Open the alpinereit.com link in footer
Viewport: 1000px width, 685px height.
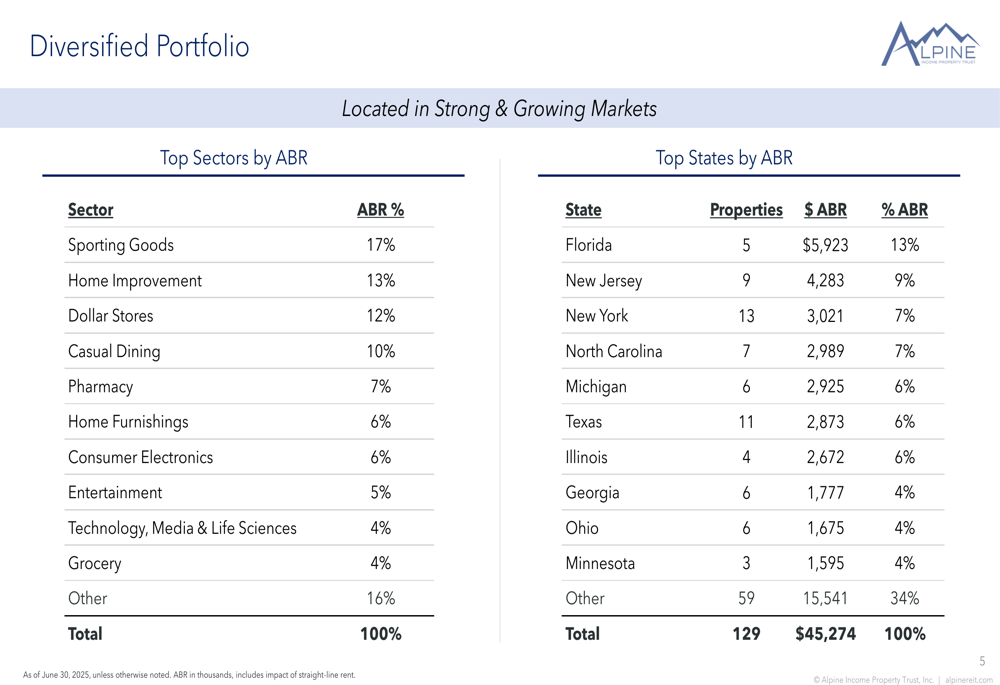969,680
